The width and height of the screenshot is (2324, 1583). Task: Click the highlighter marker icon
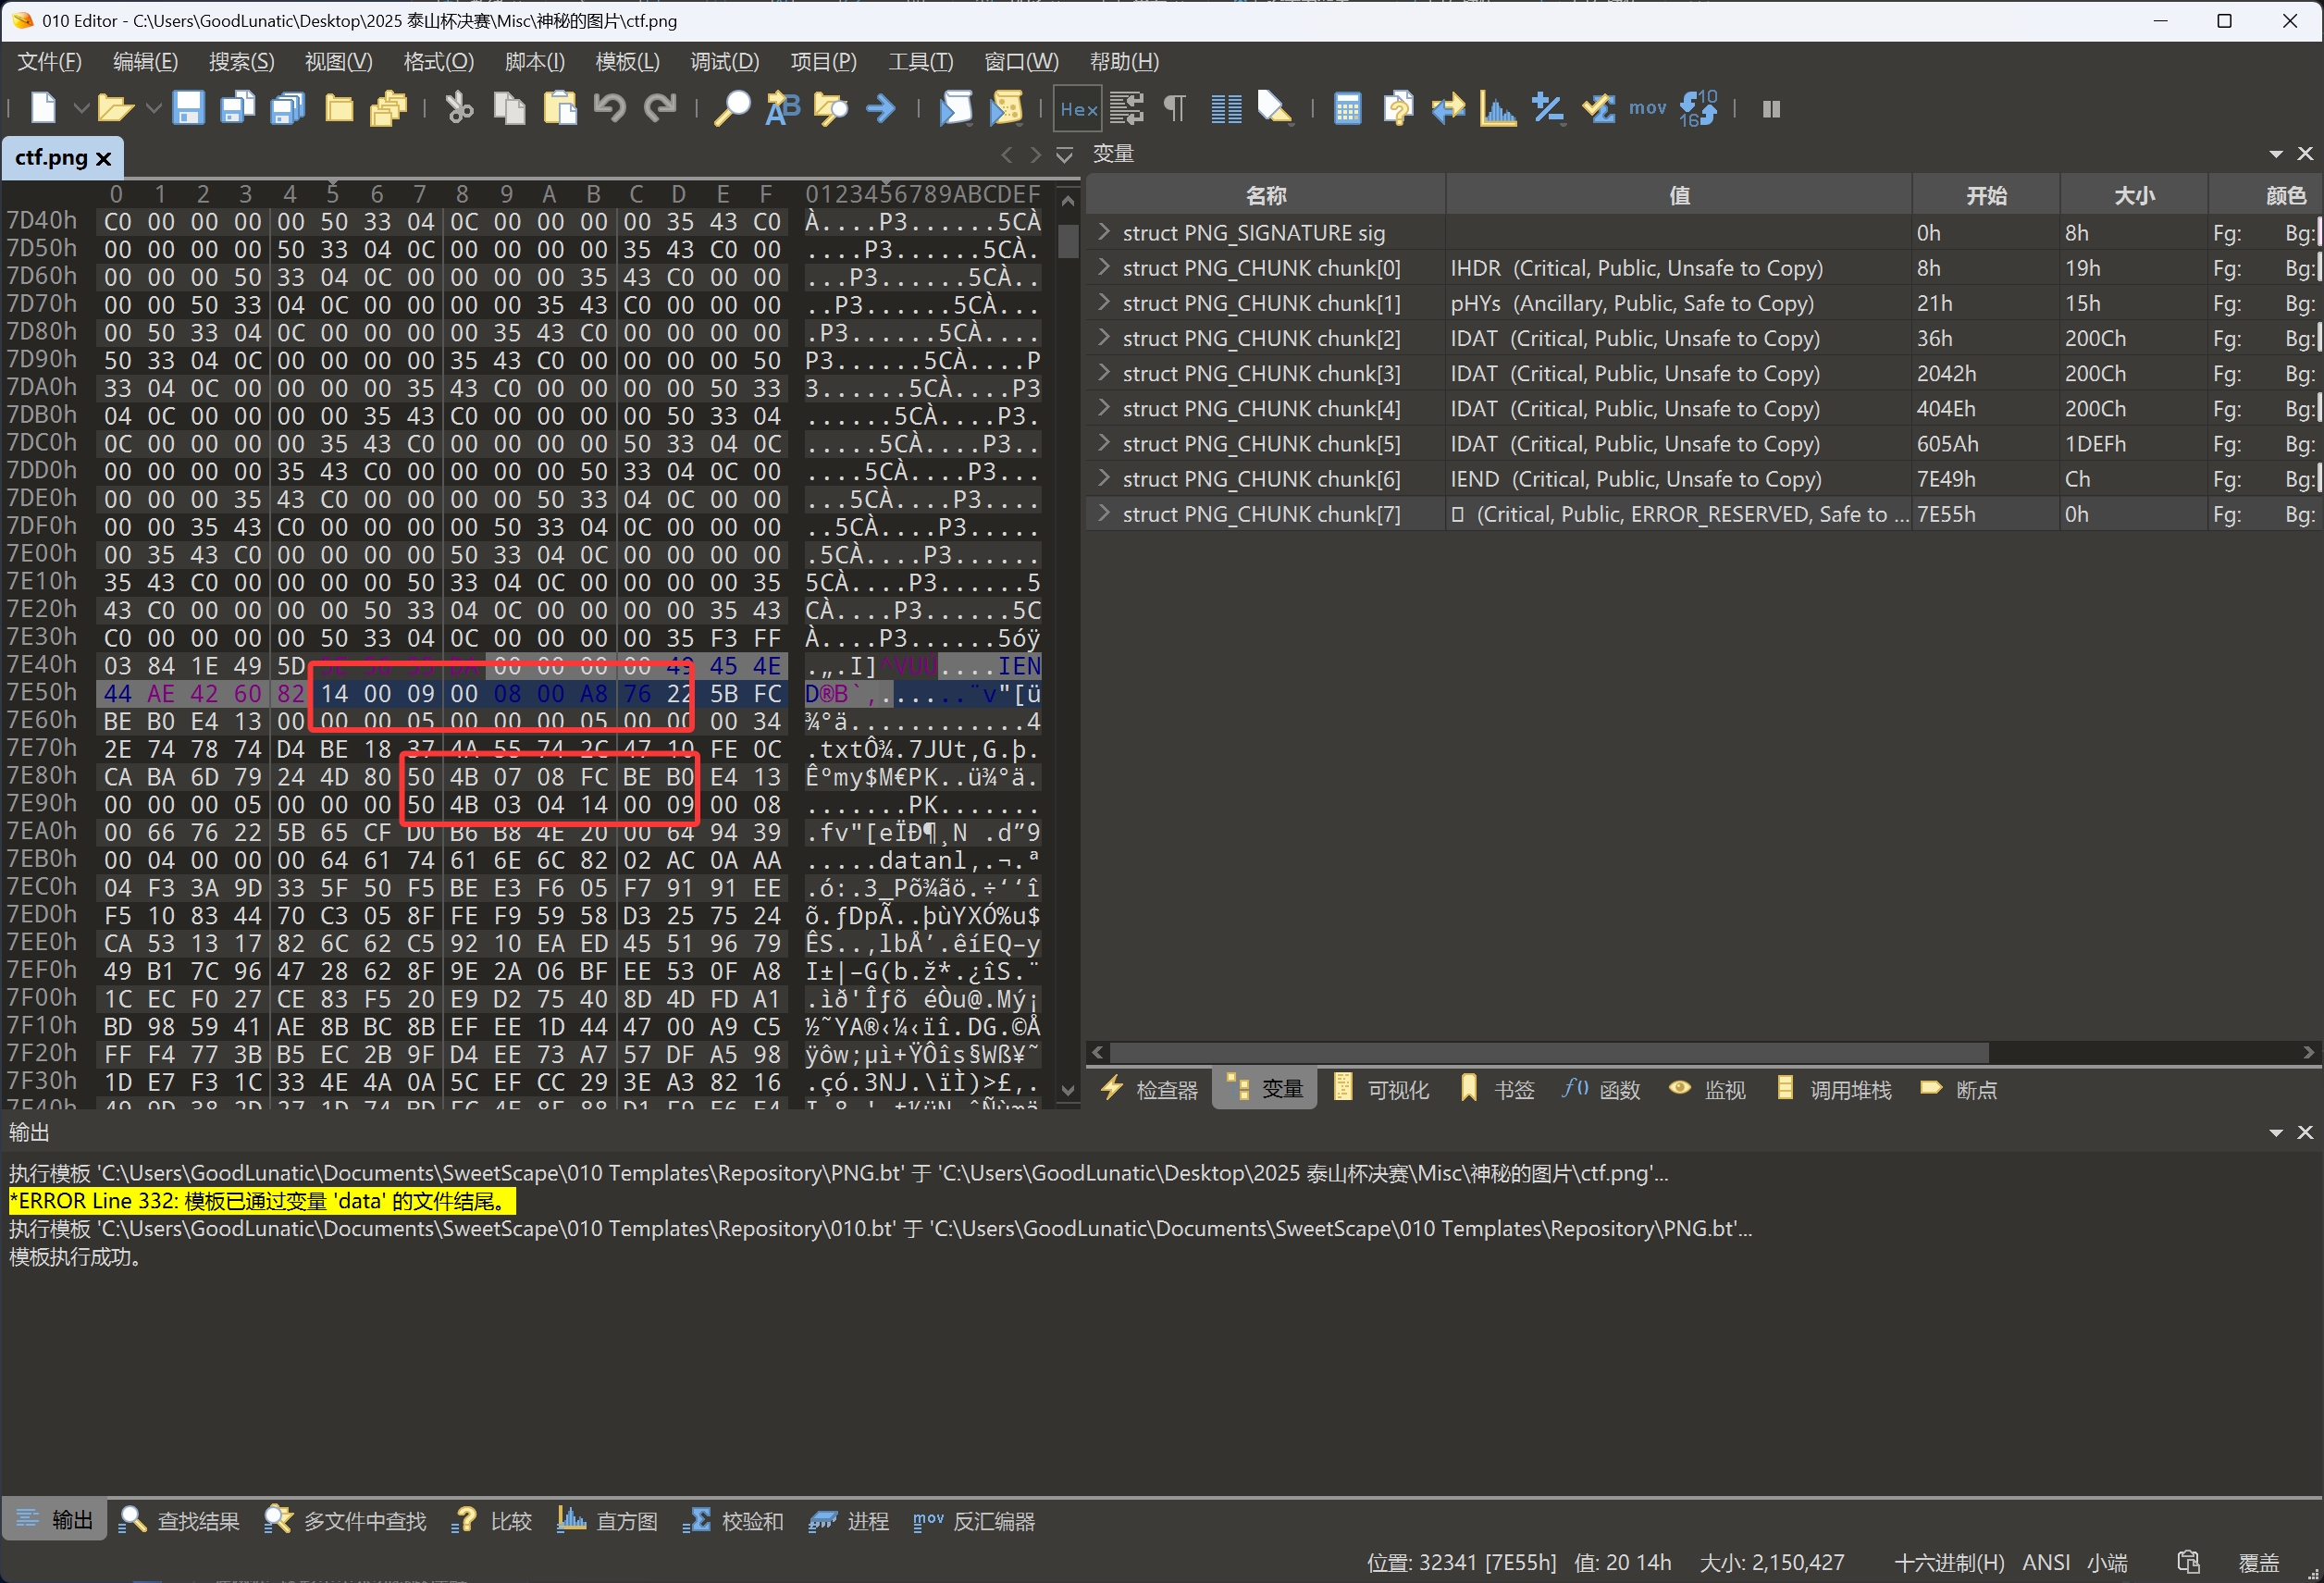coord(1274,108)
